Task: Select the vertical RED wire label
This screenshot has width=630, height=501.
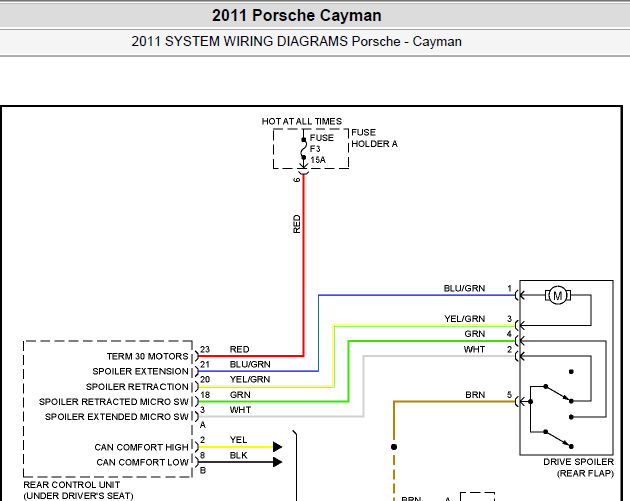Action: tap(297, 224)
